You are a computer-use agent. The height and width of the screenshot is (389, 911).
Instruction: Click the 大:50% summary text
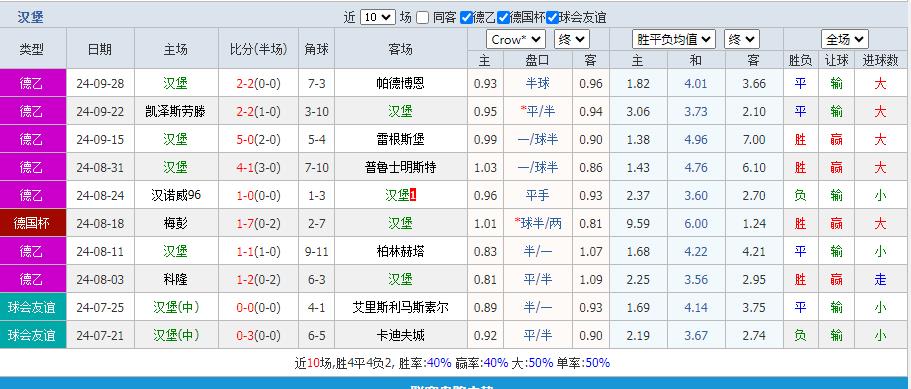(x=532, y=363)
